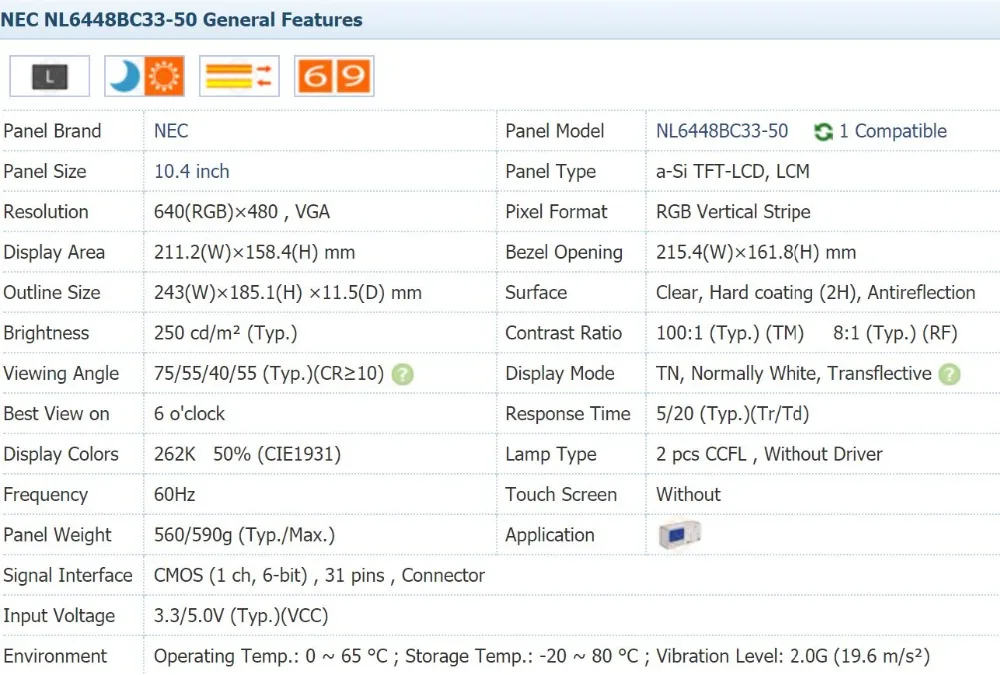Screen dimensions: 1000x675
Task: Select 'TN, Normally White, Transflective' display mode
Action: (794, 373)
